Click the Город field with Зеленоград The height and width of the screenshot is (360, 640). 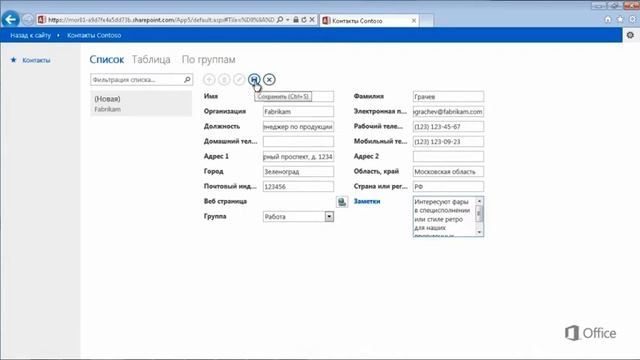point(298,171)
